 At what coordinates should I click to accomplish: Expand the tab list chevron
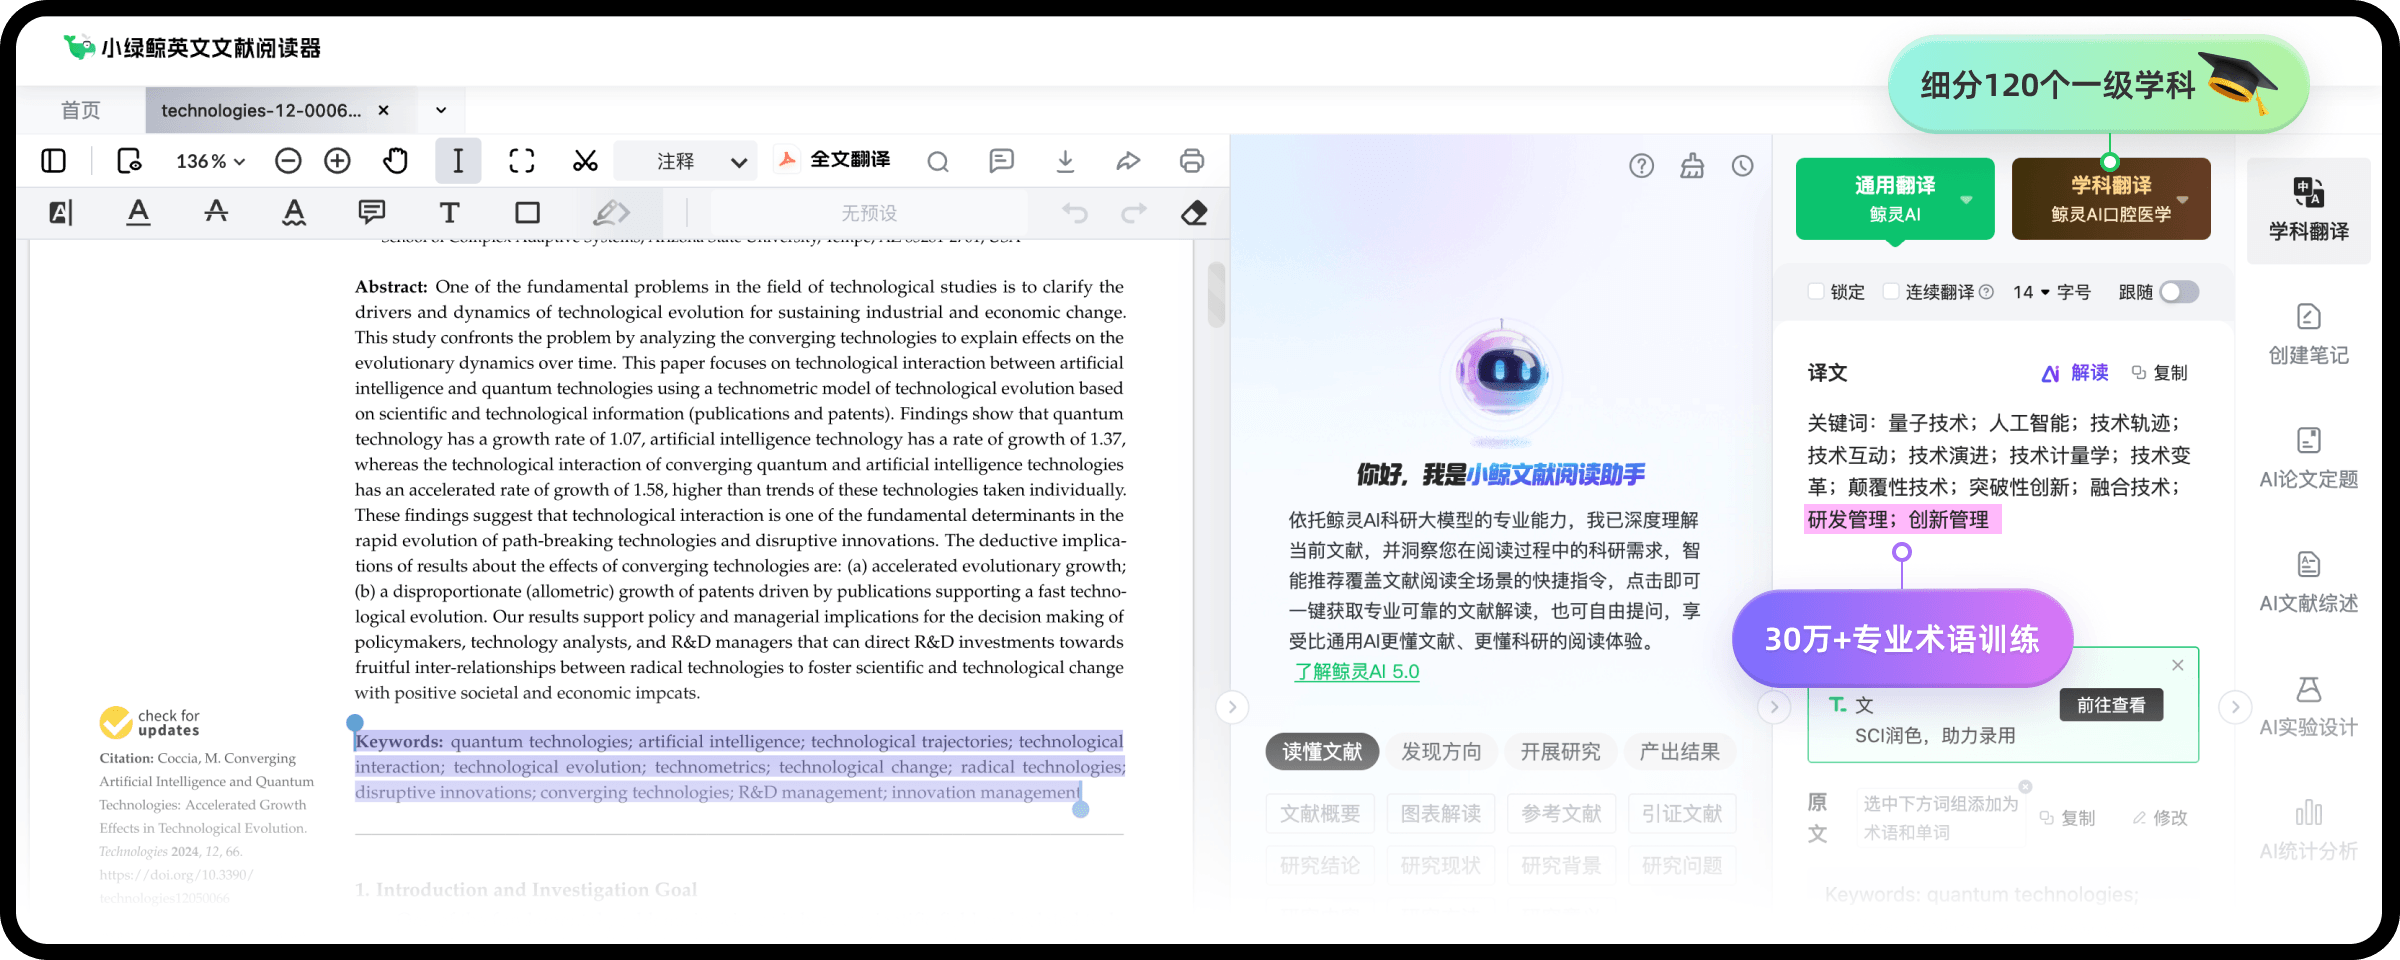coord(441,110)
